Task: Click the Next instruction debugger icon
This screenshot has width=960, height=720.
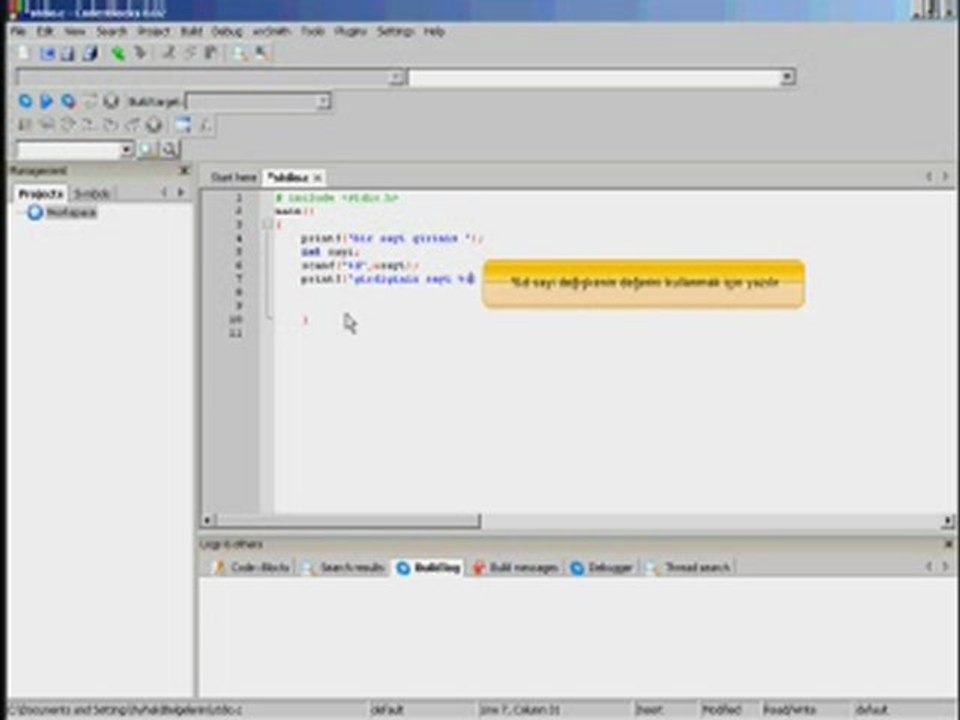Action: pyautogui.click(x=89, y=125)
